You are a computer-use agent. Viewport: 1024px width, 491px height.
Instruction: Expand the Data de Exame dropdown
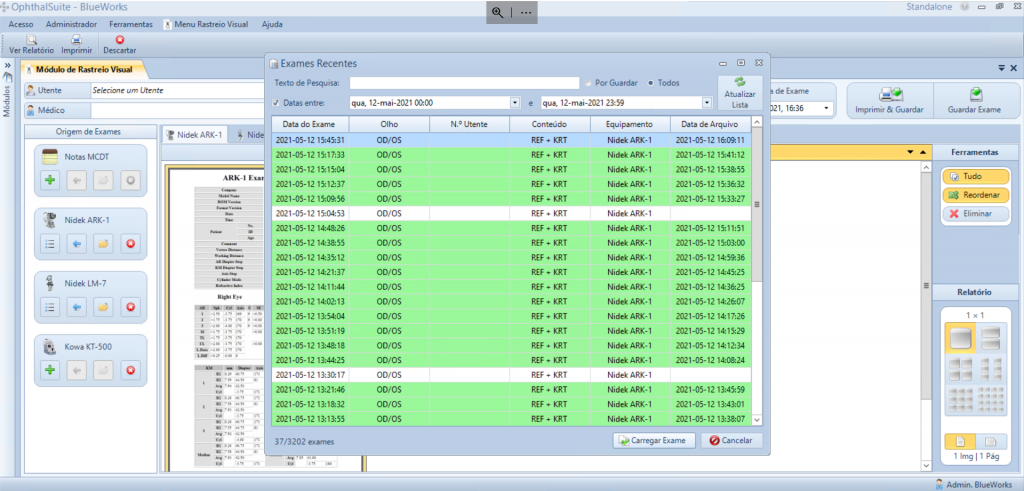827,108
